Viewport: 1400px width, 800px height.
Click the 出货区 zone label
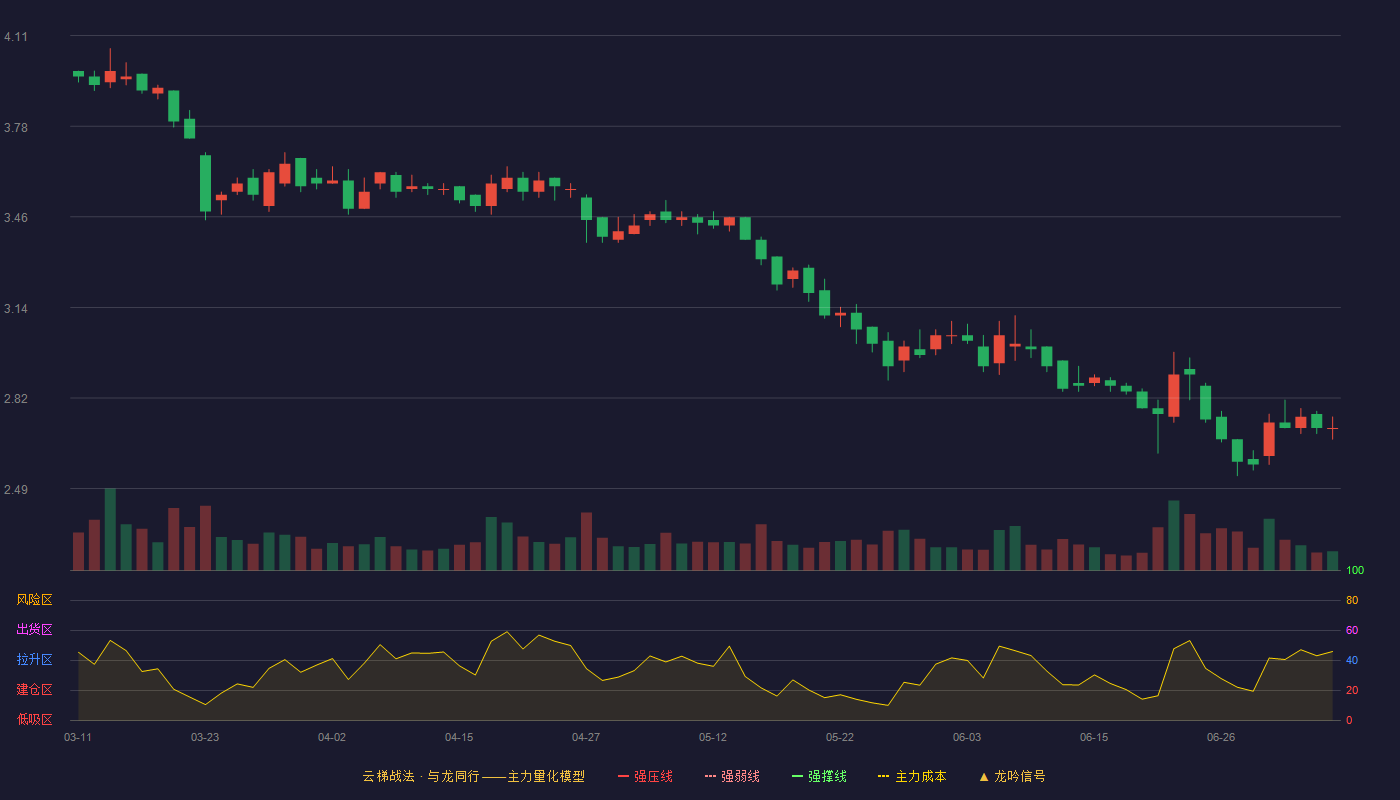[34, 630]
